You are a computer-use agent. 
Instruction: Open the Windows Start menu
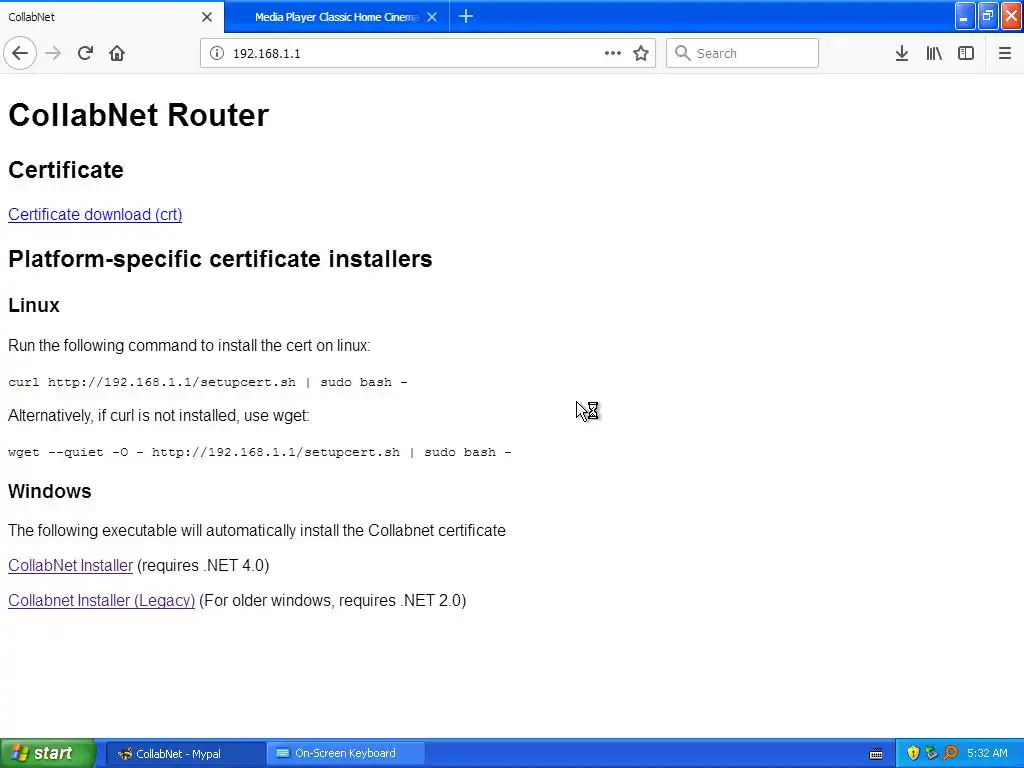point(47,753)
